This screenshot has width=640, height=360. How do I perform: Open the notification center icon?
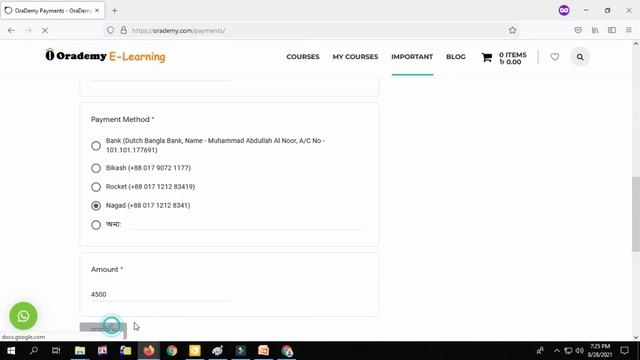pos(624,351)
